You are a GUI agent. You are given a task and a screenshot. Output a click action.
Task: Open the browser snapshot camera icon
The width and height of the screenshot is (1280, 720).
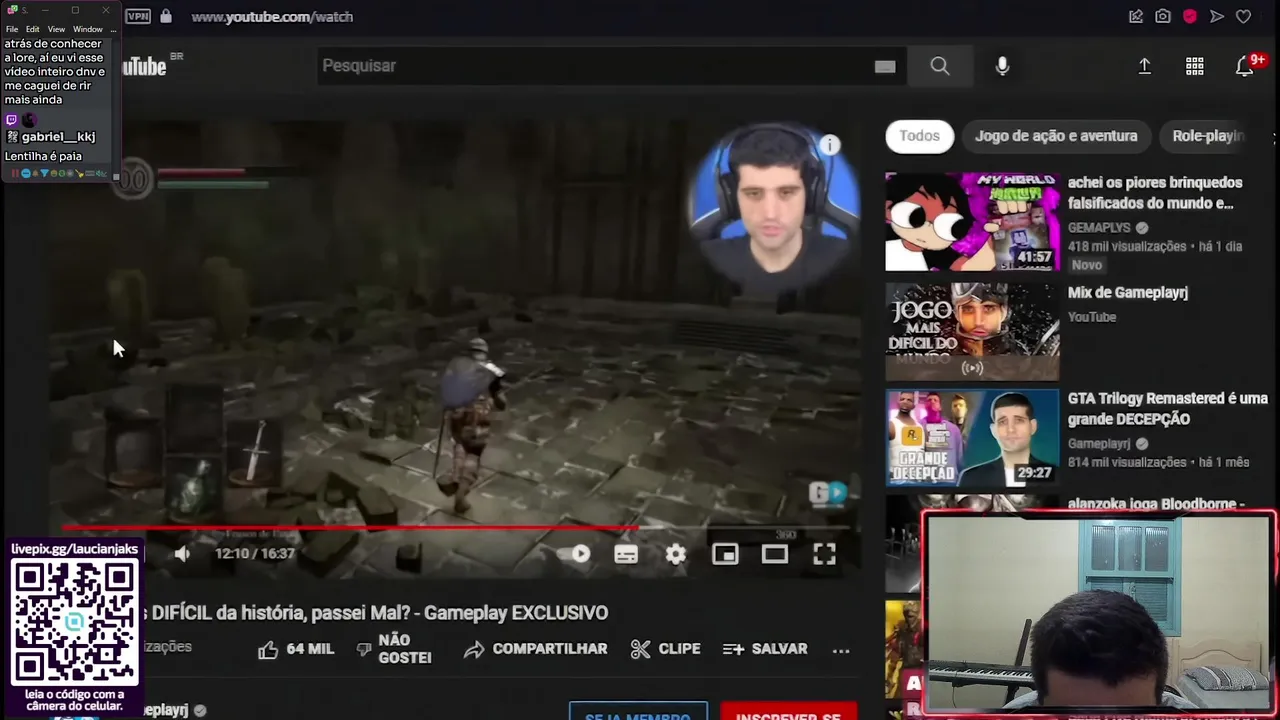pos(1163,16)
